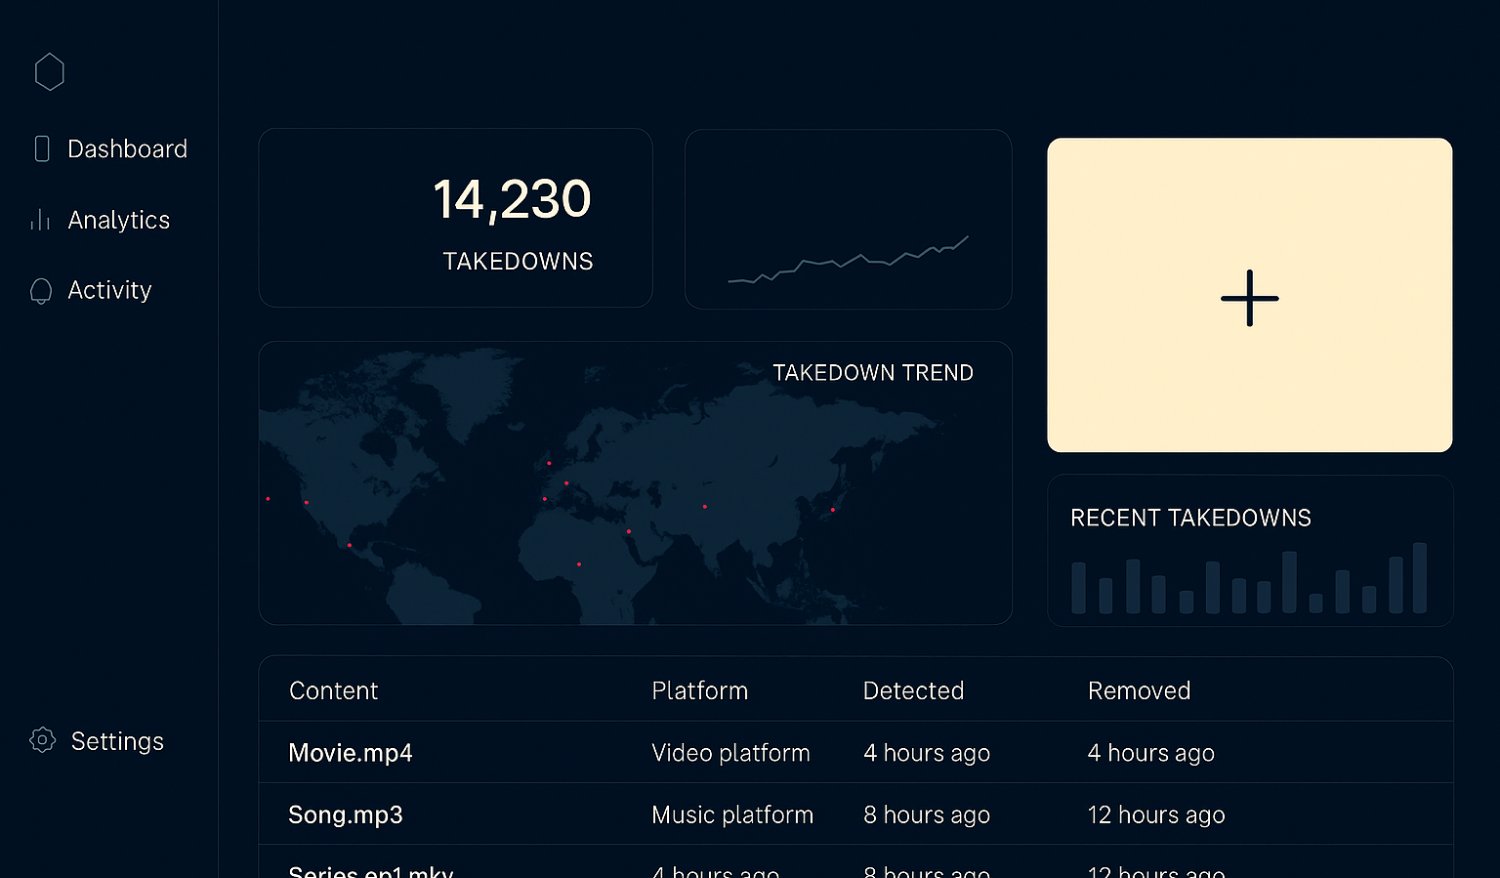Click Song.mp3 Detected 8 hours ago
1500x878 pixels.
pyautogui.click(x=927, y=815)
